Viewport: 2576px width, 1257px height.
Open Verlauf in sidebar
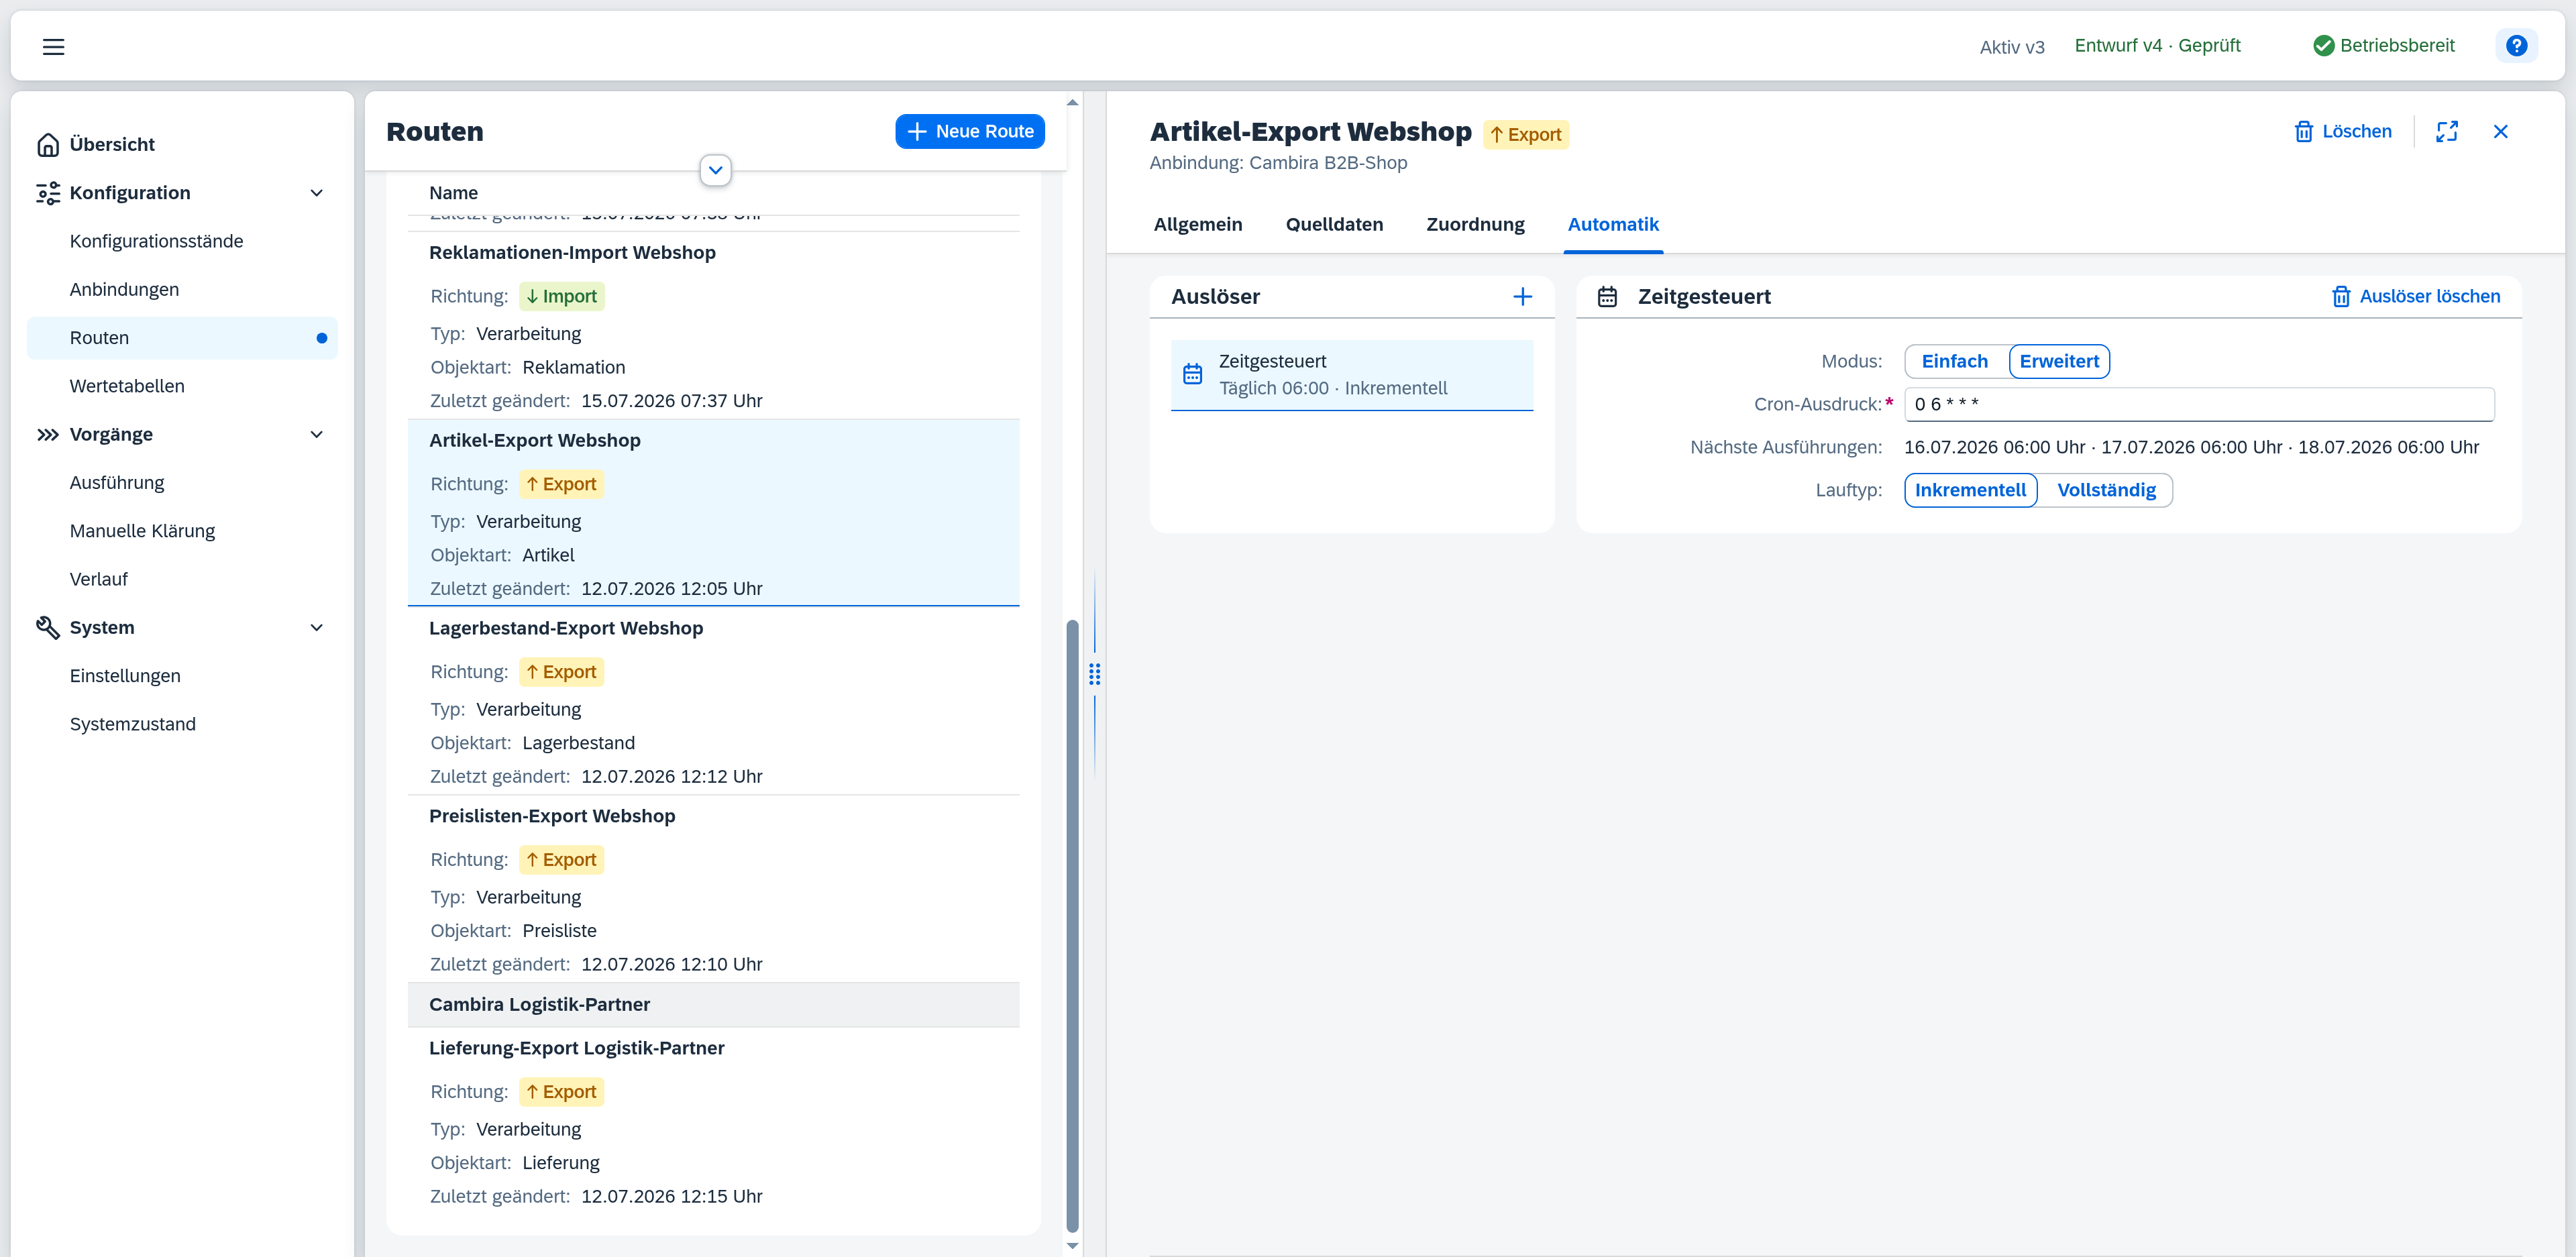point(182,580)
